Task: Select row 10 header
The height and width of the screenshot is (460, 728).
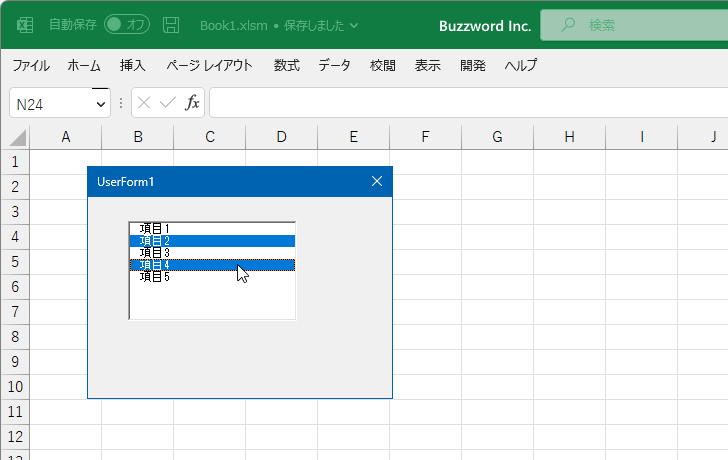Action: [x=15, y=387]
